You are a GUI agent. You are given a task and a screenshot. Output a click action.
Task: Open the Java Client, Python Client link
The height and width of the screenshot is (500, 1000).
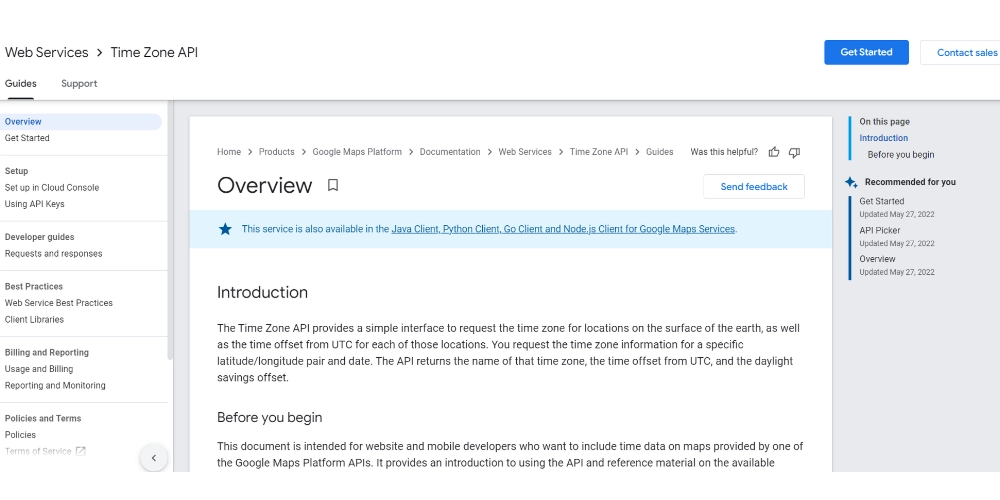(x=445, y=229)
